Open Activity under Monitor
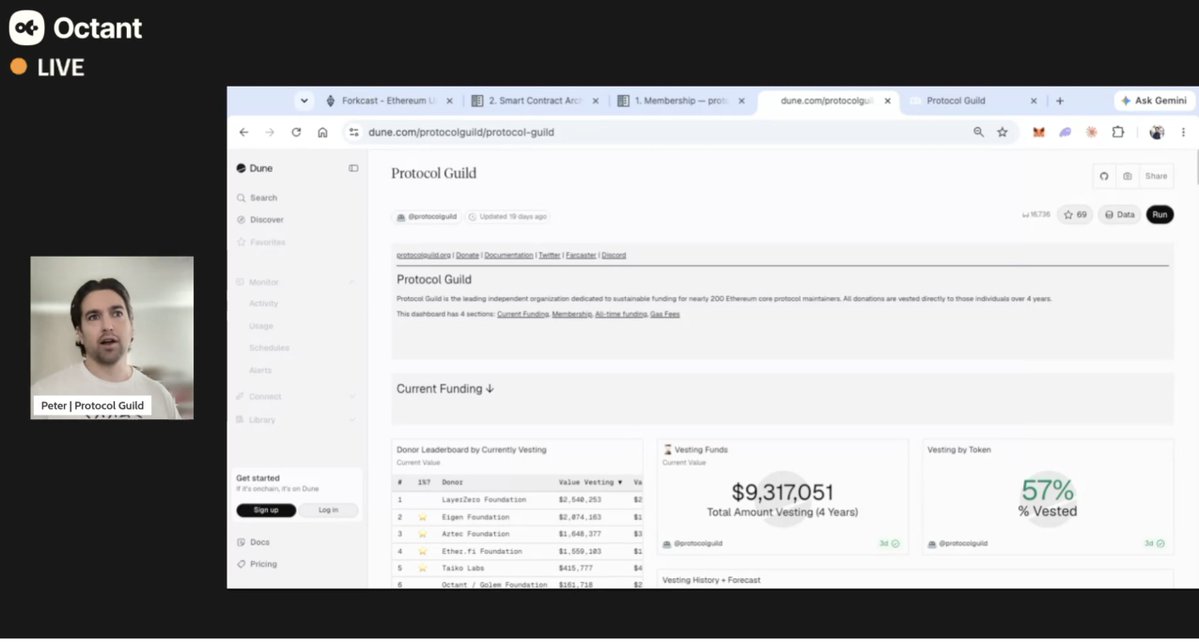 click(x=264, y=303)
